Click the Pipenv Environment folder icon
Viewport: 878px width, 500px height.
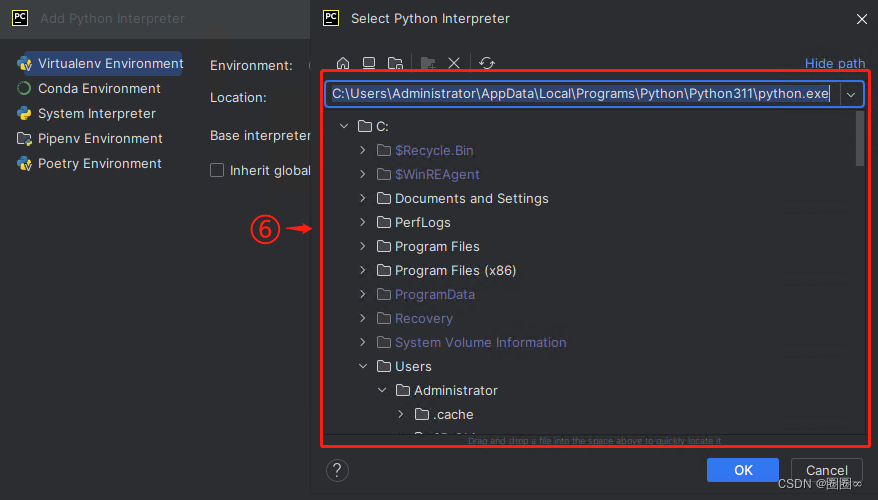click(x=24, y=138)
